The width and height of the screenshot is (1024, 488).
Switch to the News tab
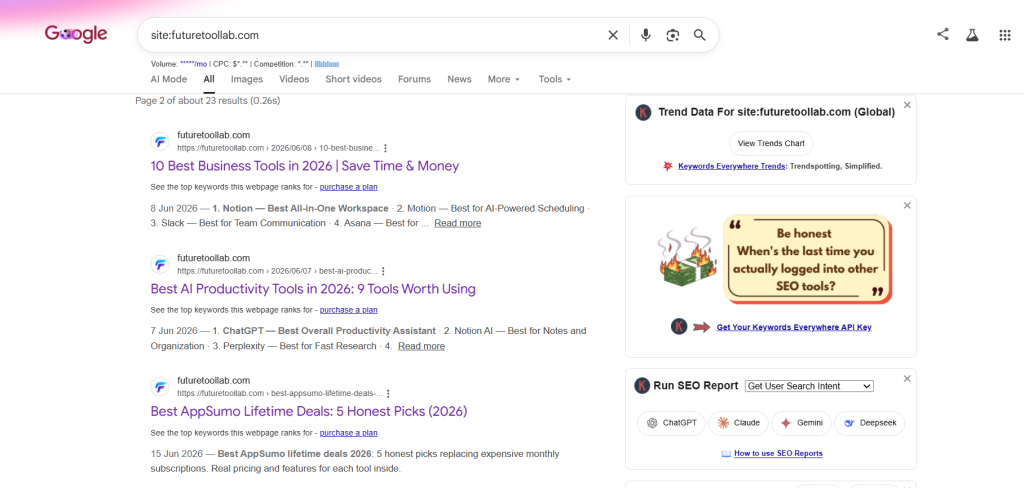459,79
